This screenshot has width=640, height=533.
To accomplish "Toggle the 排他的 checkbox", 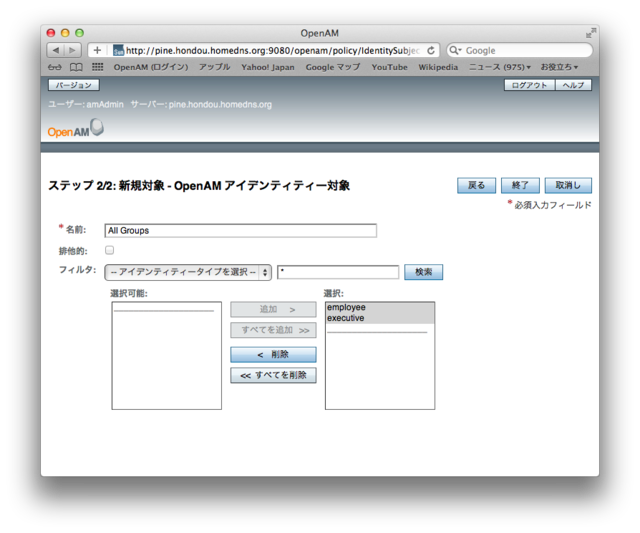I will pyautogui.click(x=110, y=250).
